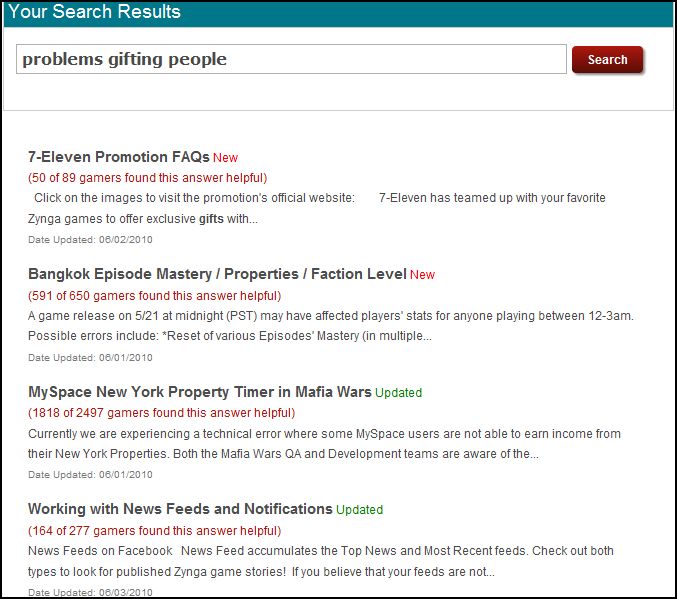The image size is (677, 599).
Task: Click snippet 'types to look for published Zynga game stories!'
Action: (157, 572)
